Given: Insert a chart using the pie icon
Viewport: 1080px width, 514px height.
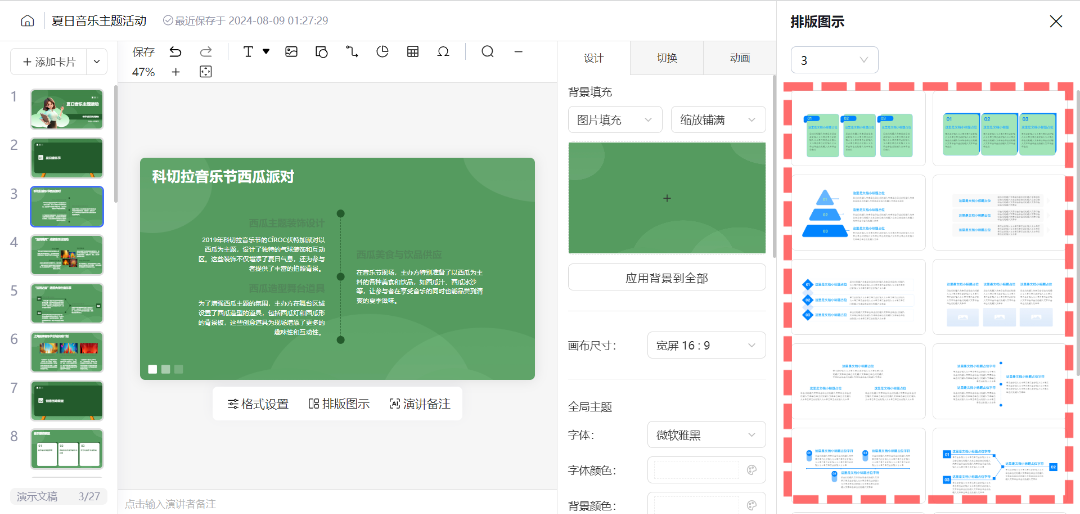Looking at the screenshot, I should 383,52.
